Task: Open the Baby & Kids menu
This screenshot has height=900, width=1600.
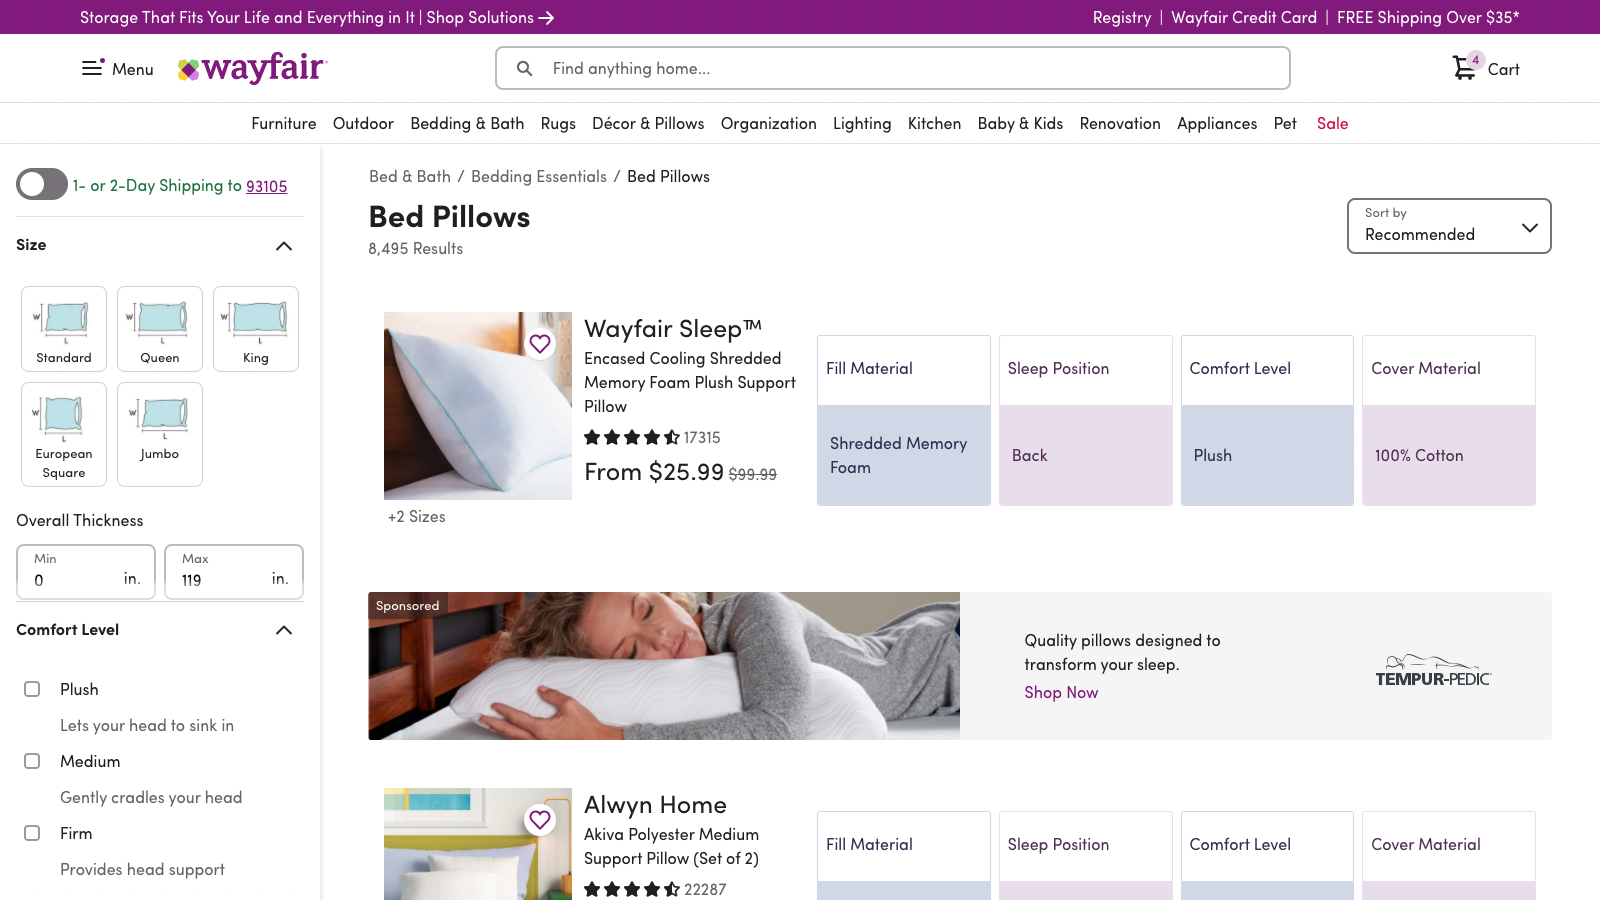Action: [1020, 123]
